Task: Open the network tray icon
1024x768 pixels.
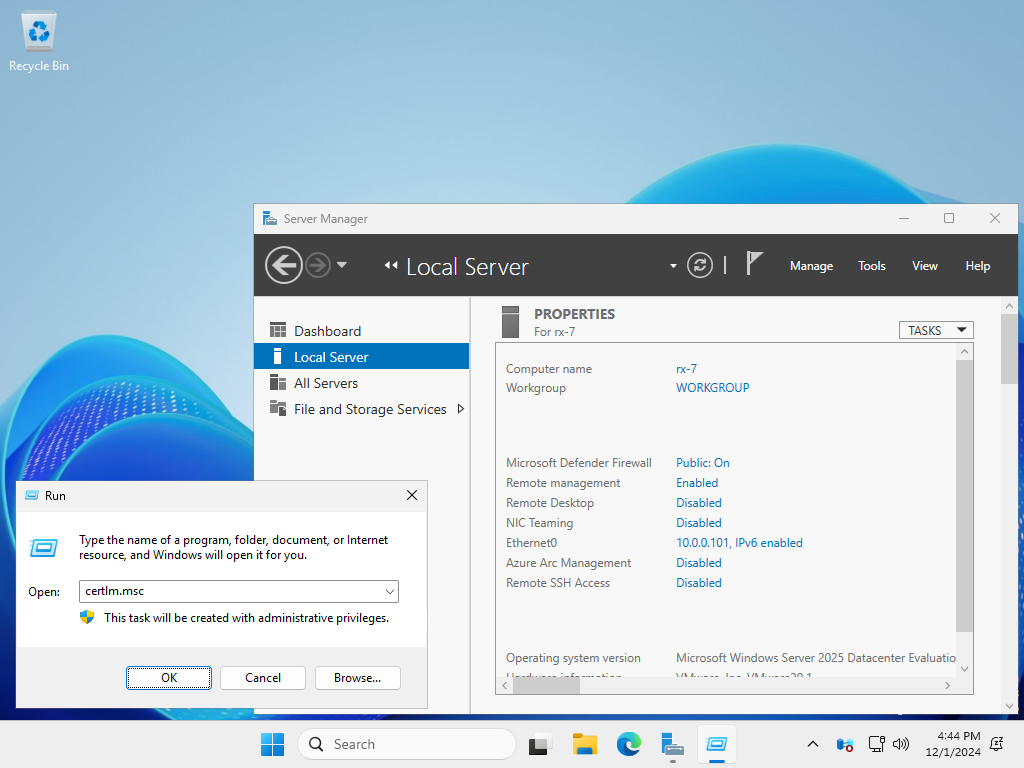Action: pos(876,744)
